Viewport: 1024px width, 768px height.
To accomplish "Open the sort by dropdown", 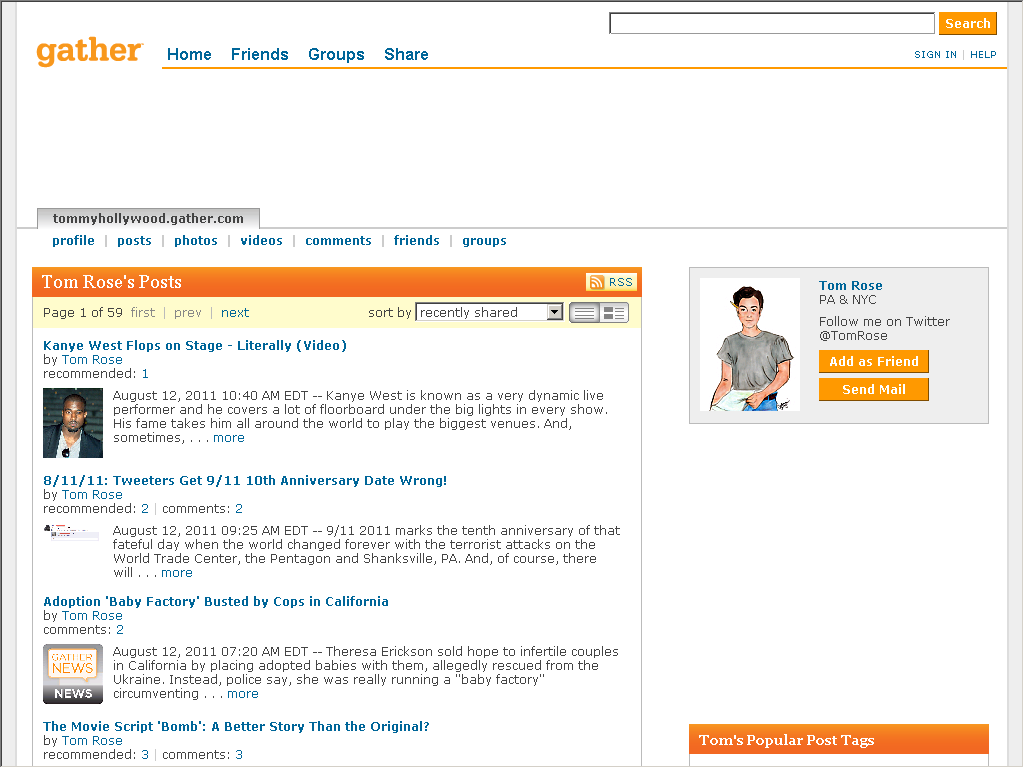I will coord(489,312).
